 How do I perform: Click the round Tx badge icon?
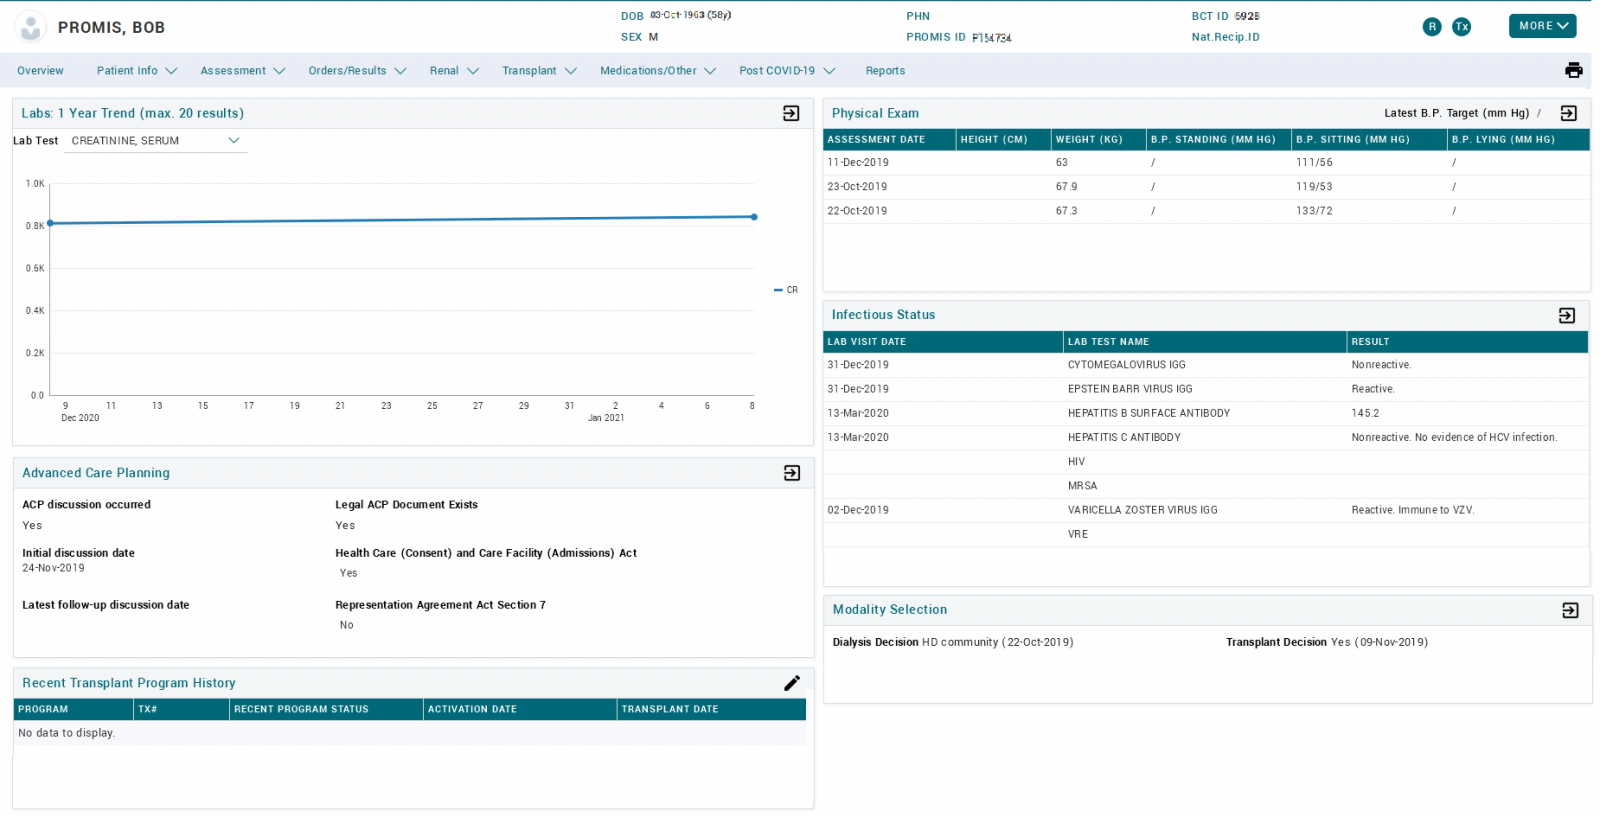[1461, 27]
